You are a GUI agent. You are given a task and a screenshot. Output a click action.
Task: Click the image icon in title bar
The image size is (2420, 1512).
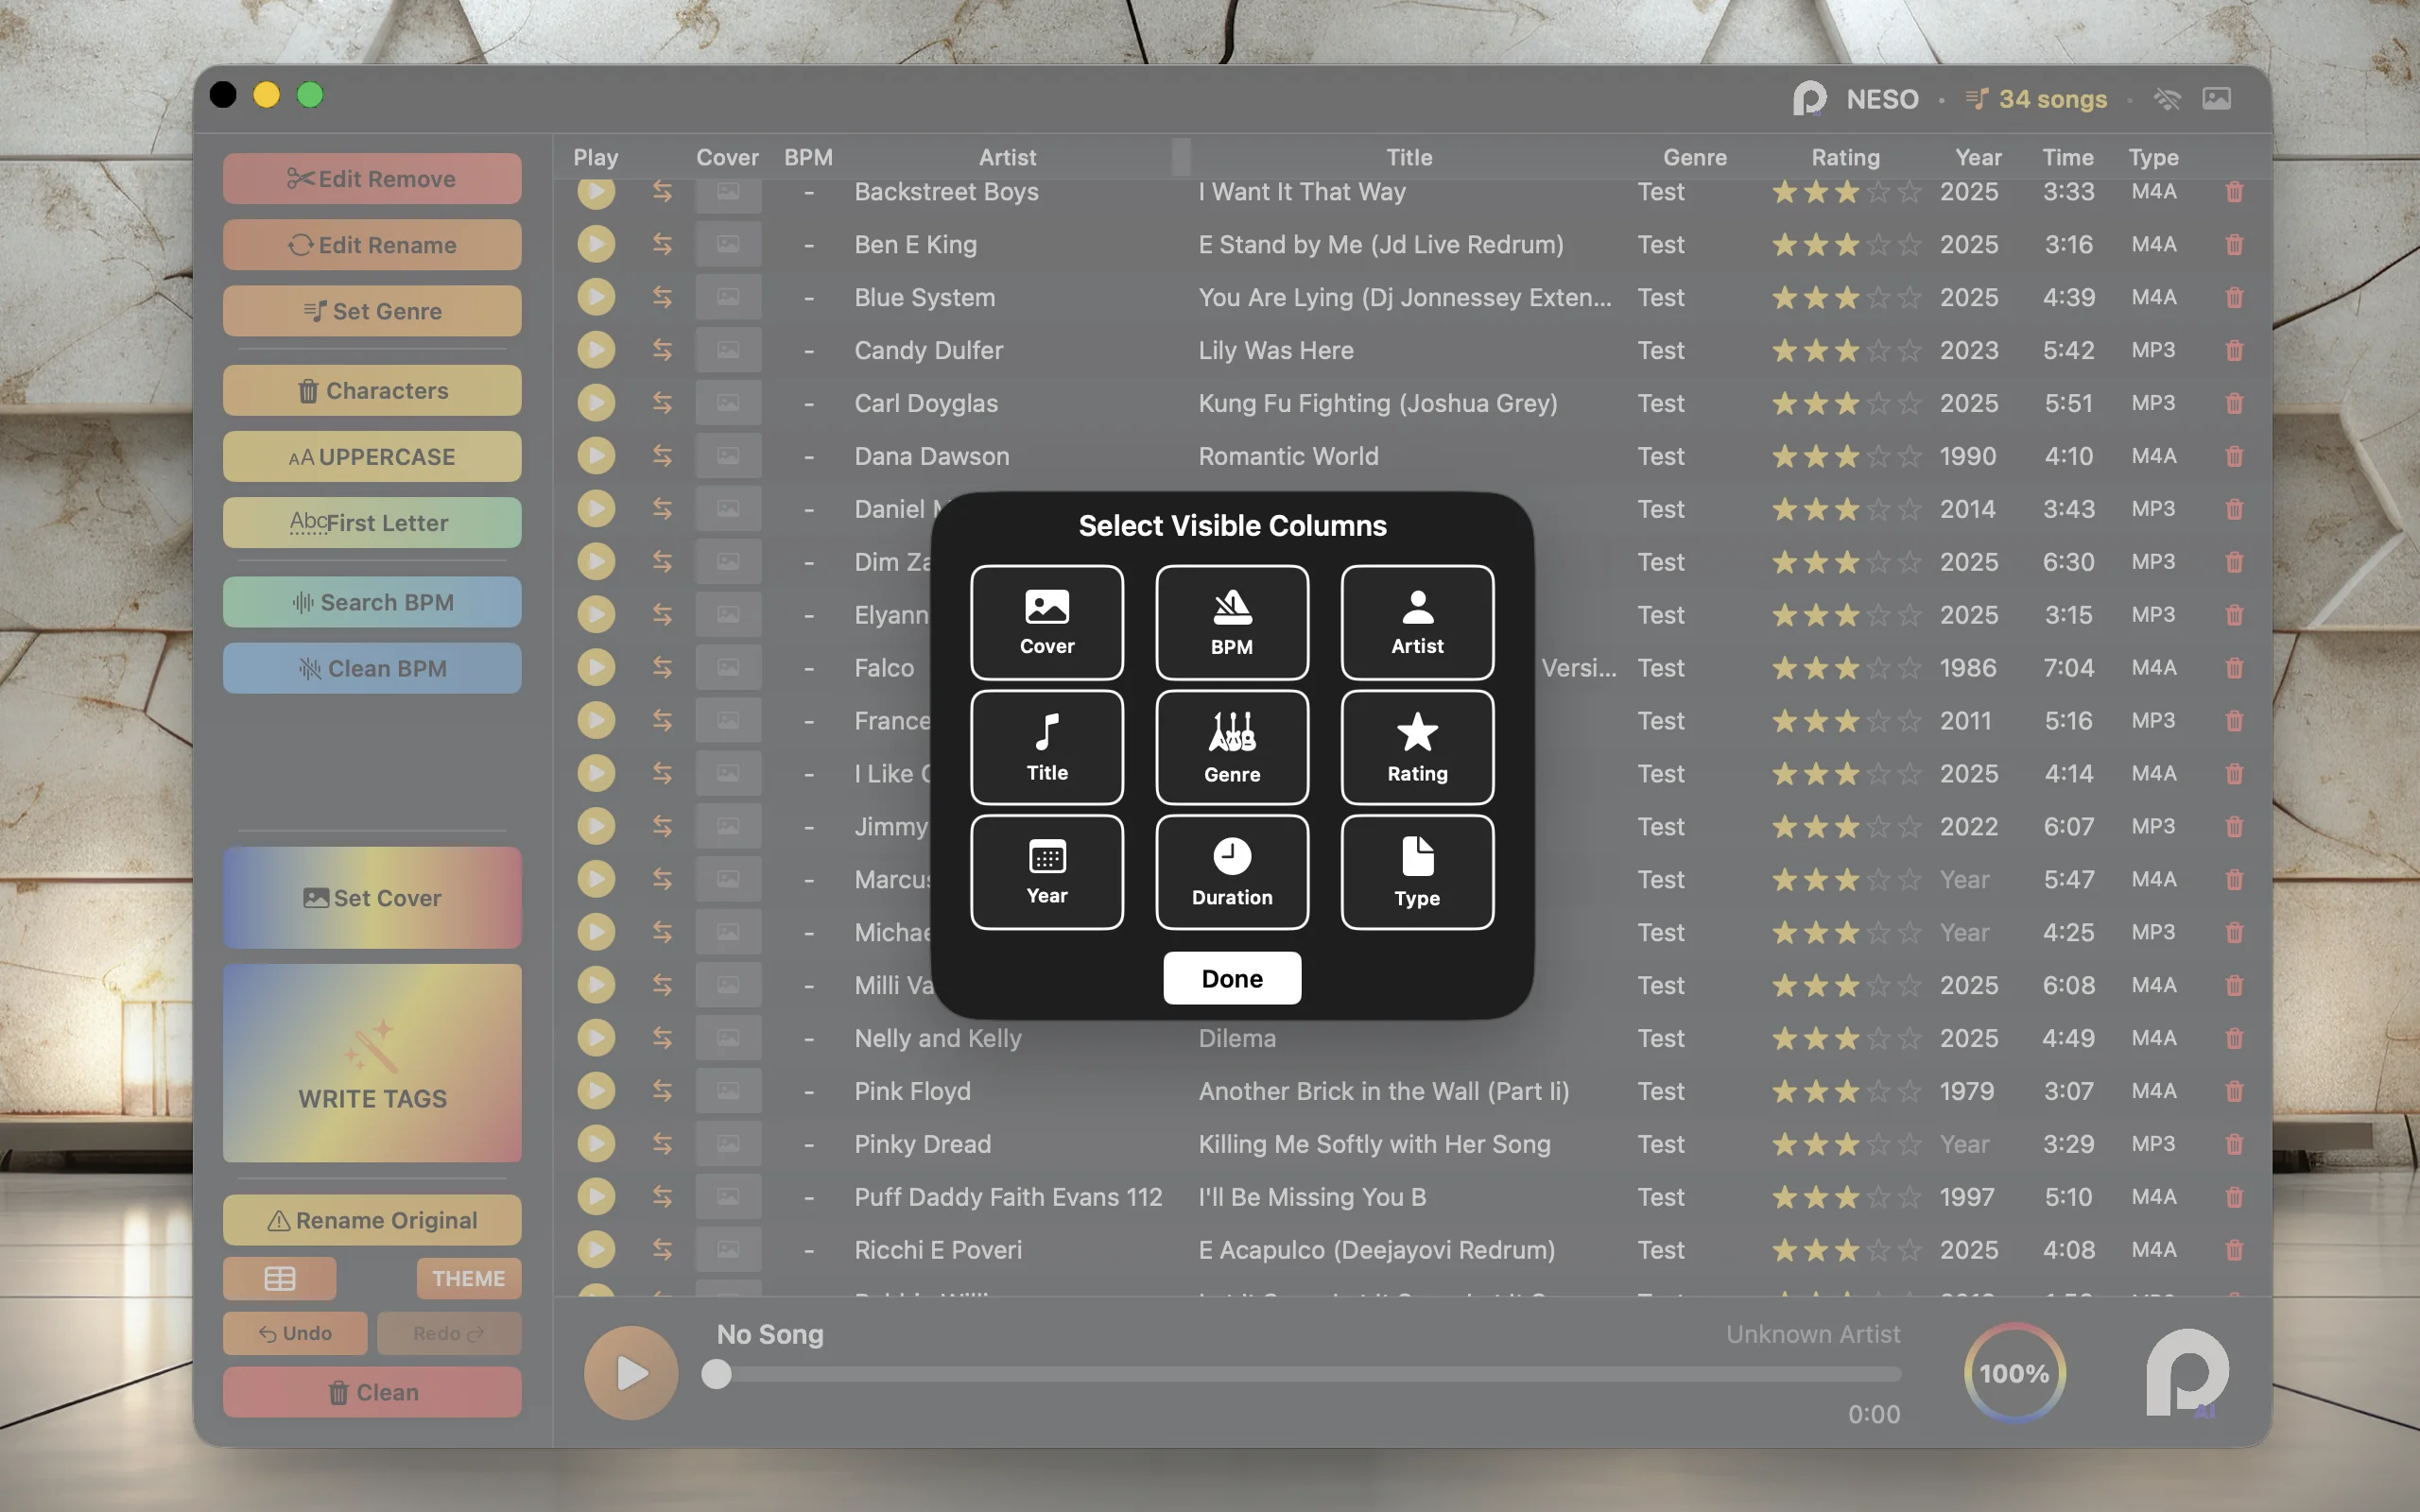(x=2216, y=99)
